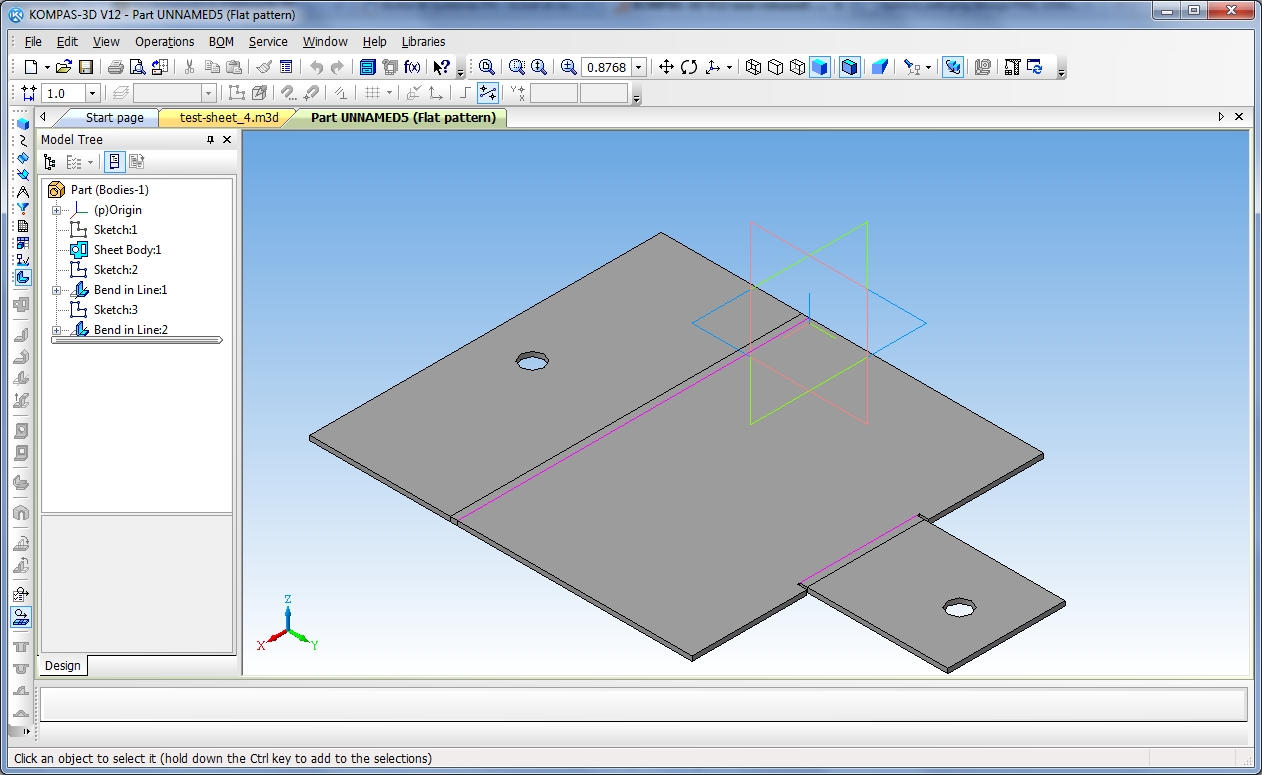This screenshot has height=775, width=1262.
Task: Open the orientation dropdown arrow
Action: (729, 67)
